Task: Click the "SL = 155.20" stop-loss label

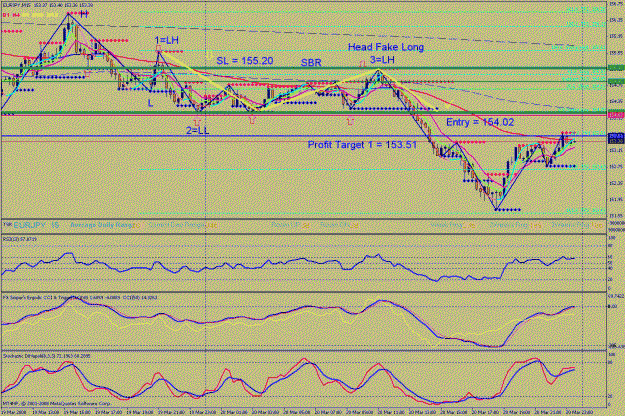Action: point(245,61)
